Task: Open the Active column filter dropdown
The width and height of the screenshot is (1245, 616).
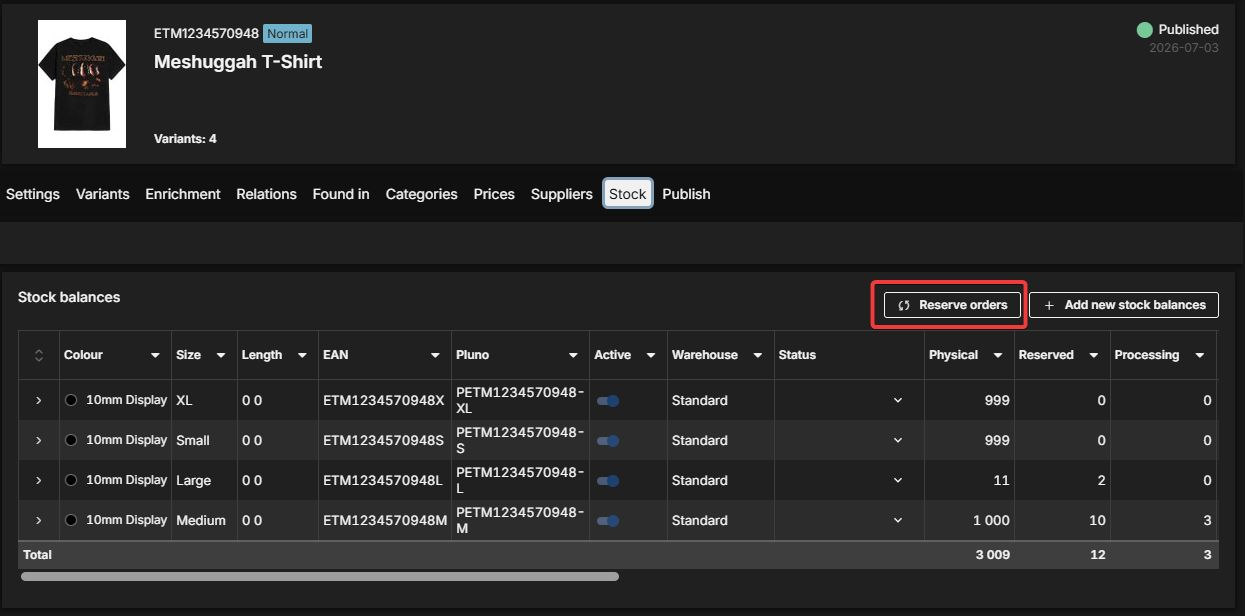Action: 651,355
